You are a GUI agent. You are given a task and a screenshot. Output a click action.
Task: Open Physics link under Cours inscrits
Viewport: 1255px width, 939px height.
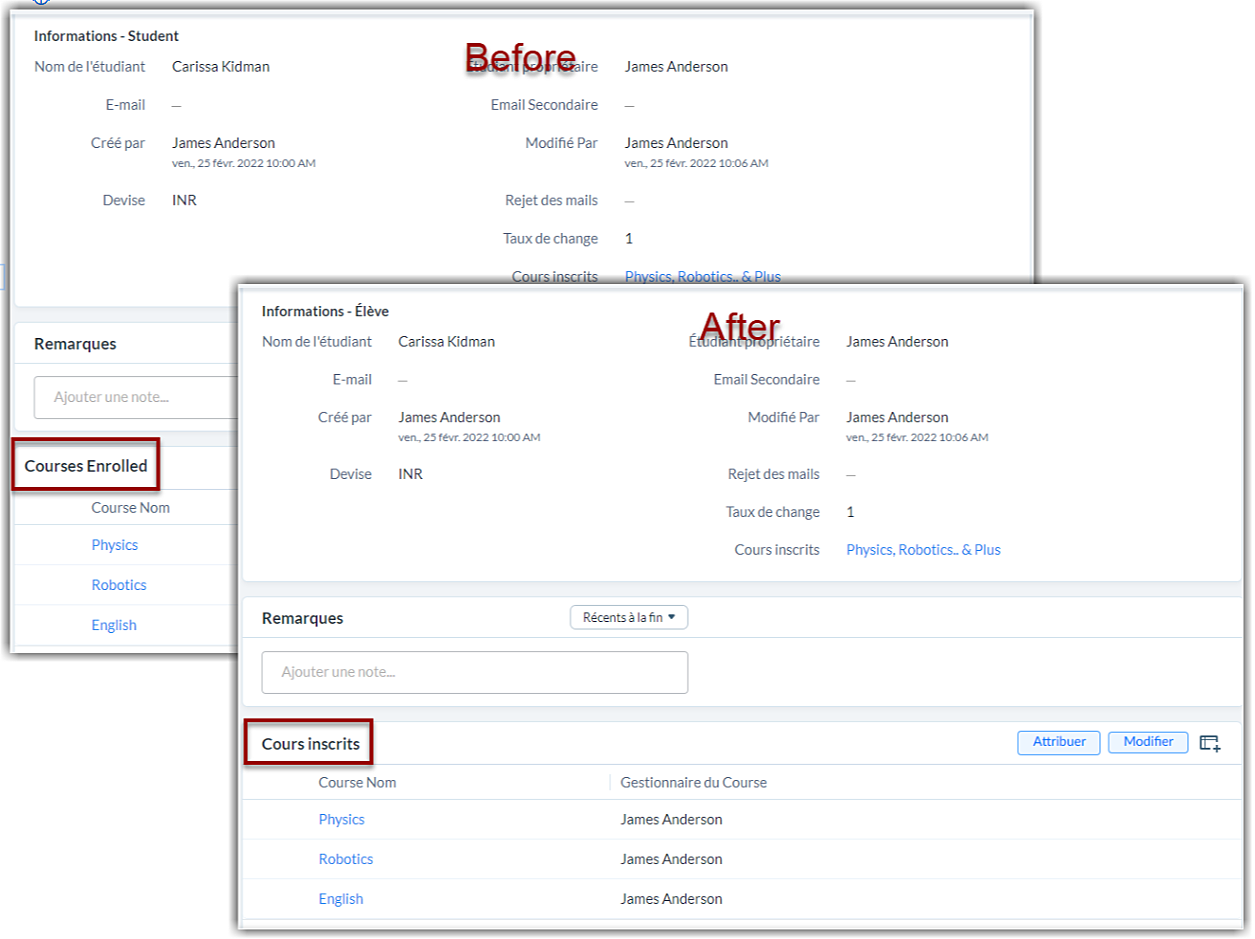[x=341, y=819]
